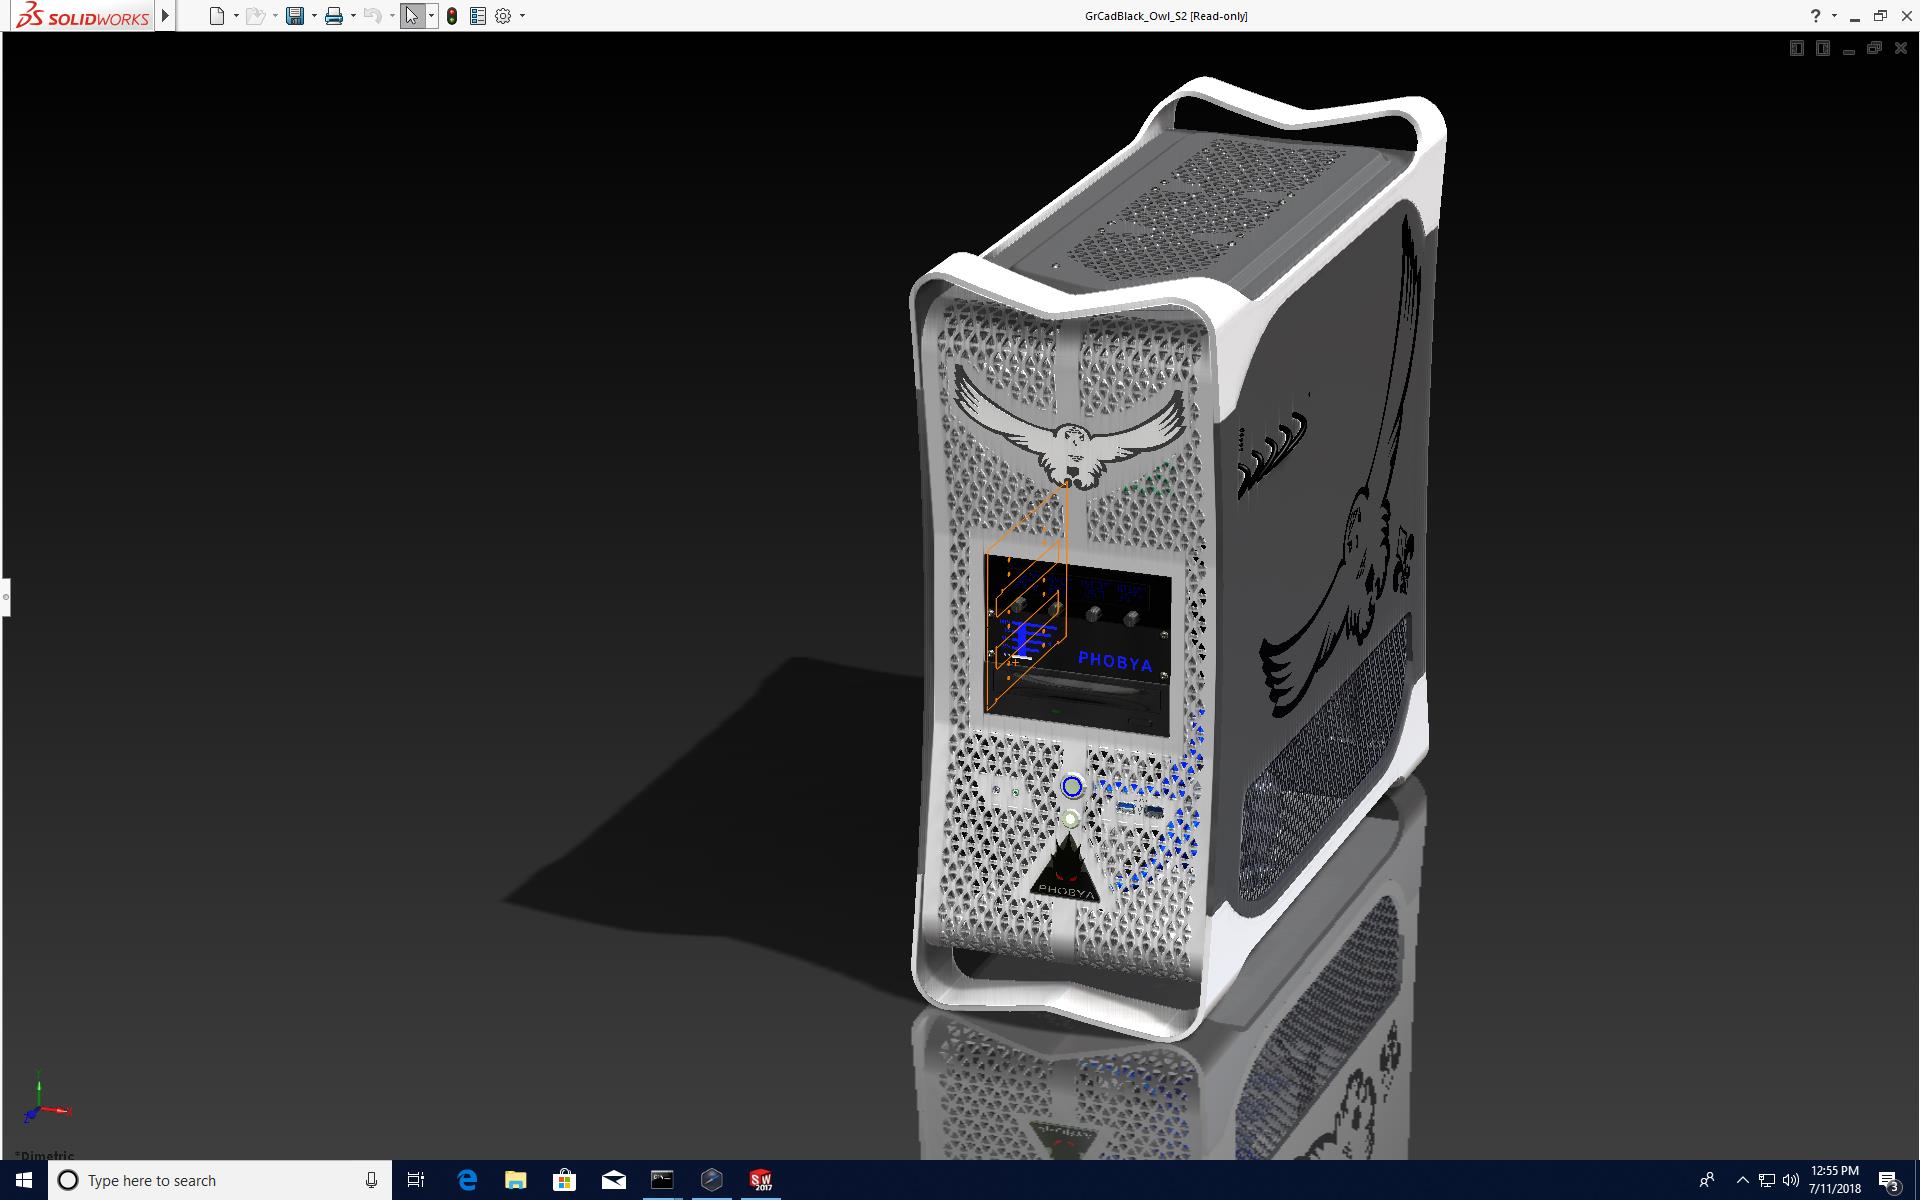
Task: Expand the SolidWorks menu flyout arrow
Action: coord(166,16)
